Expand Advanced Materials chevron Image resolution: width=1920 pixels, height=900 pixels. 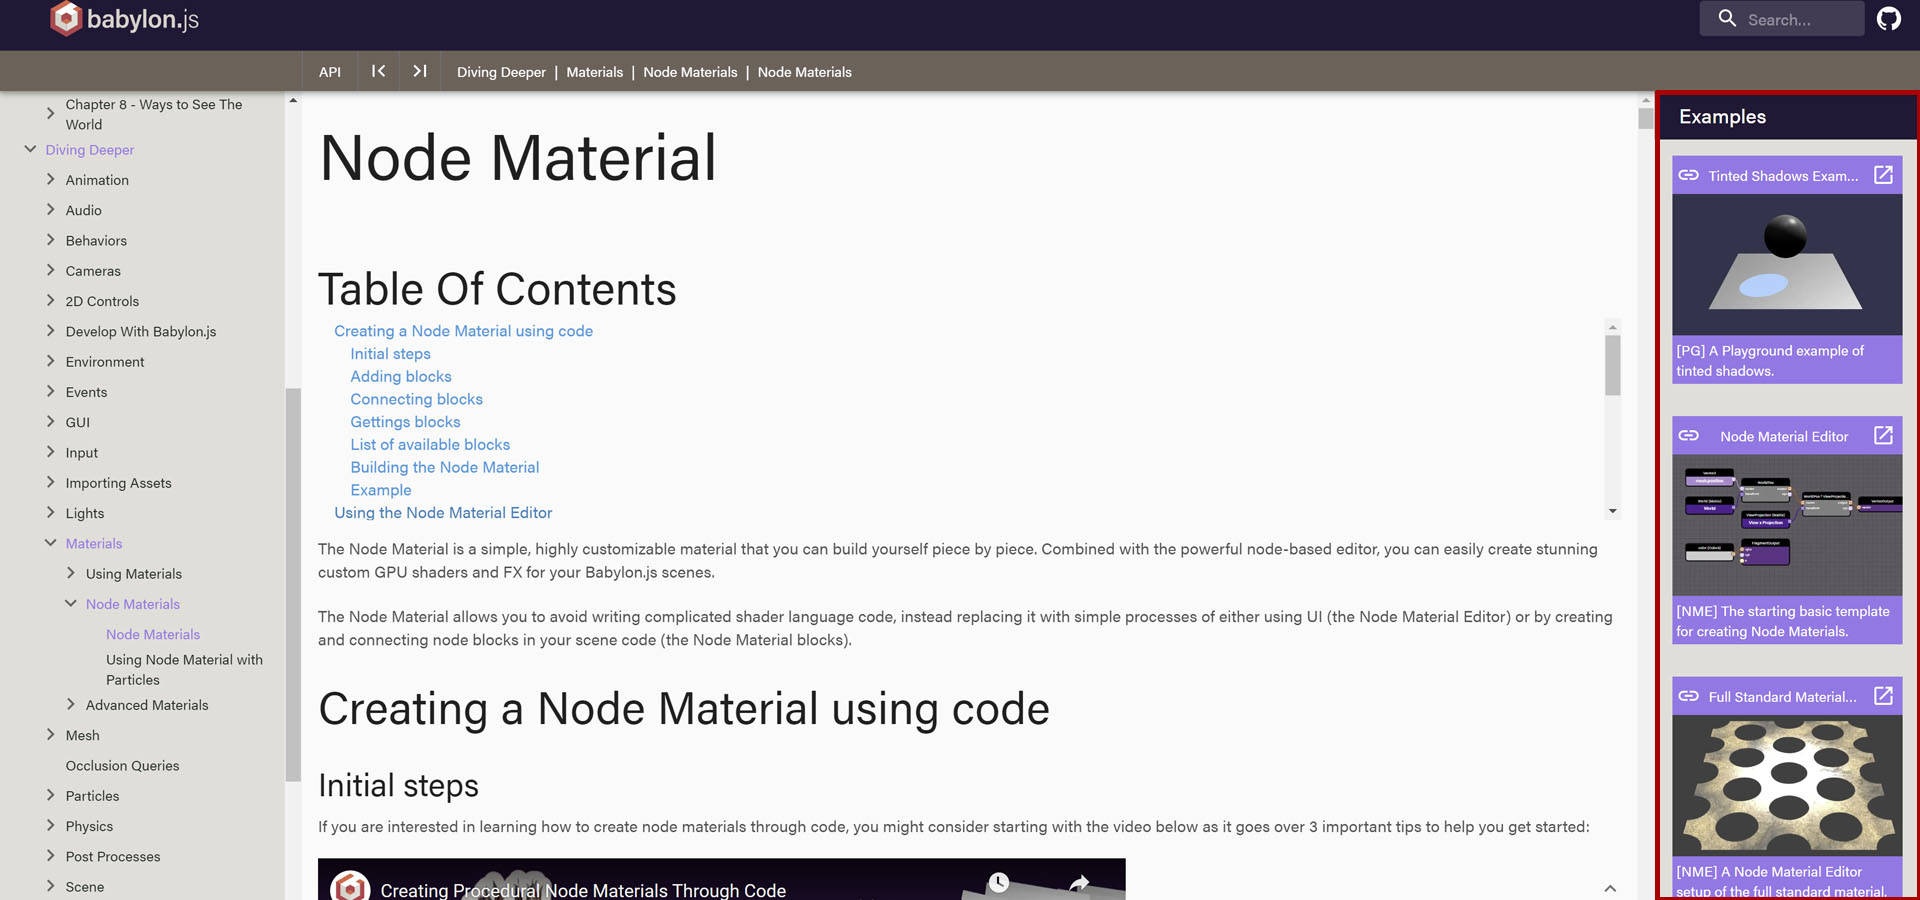70,704
